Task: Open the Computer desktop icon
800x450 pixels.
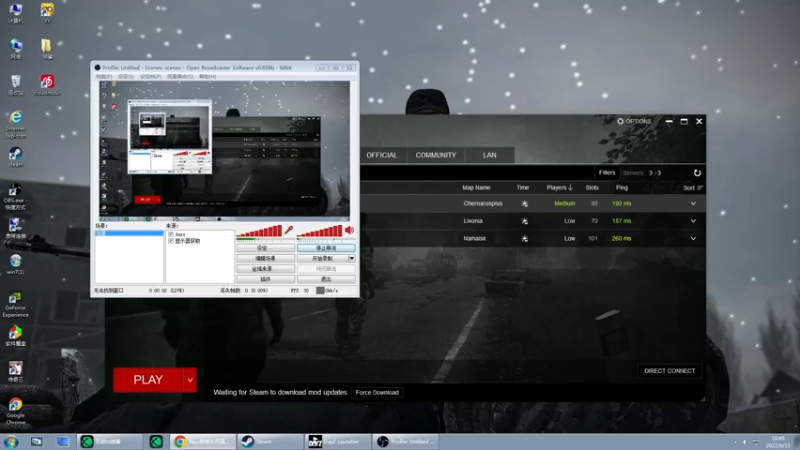Action: [16, 13]
